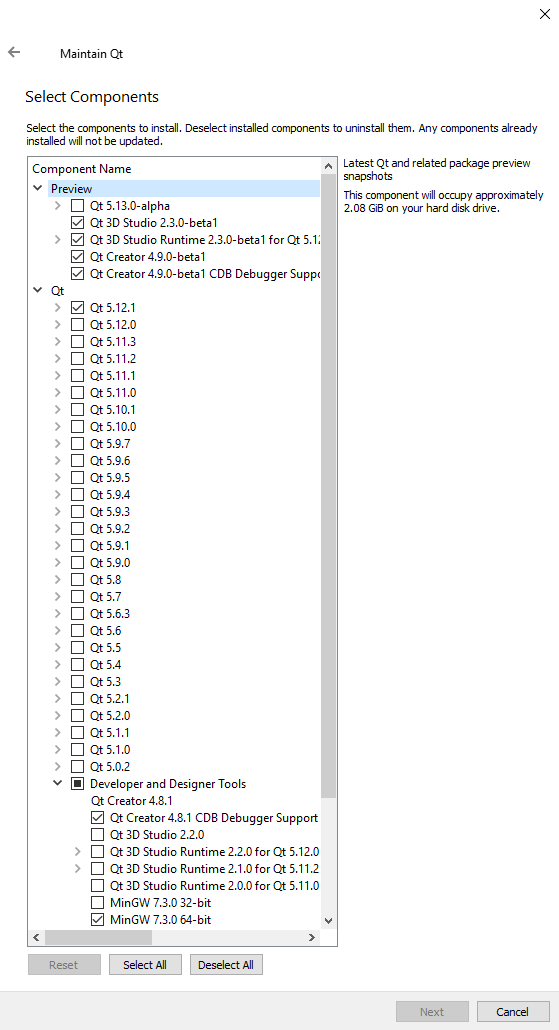Uncheck Qt Creator 4.9.0-beta1 checkbox
This screenshot has width=559, height=1030.
[x=78, y=257]
